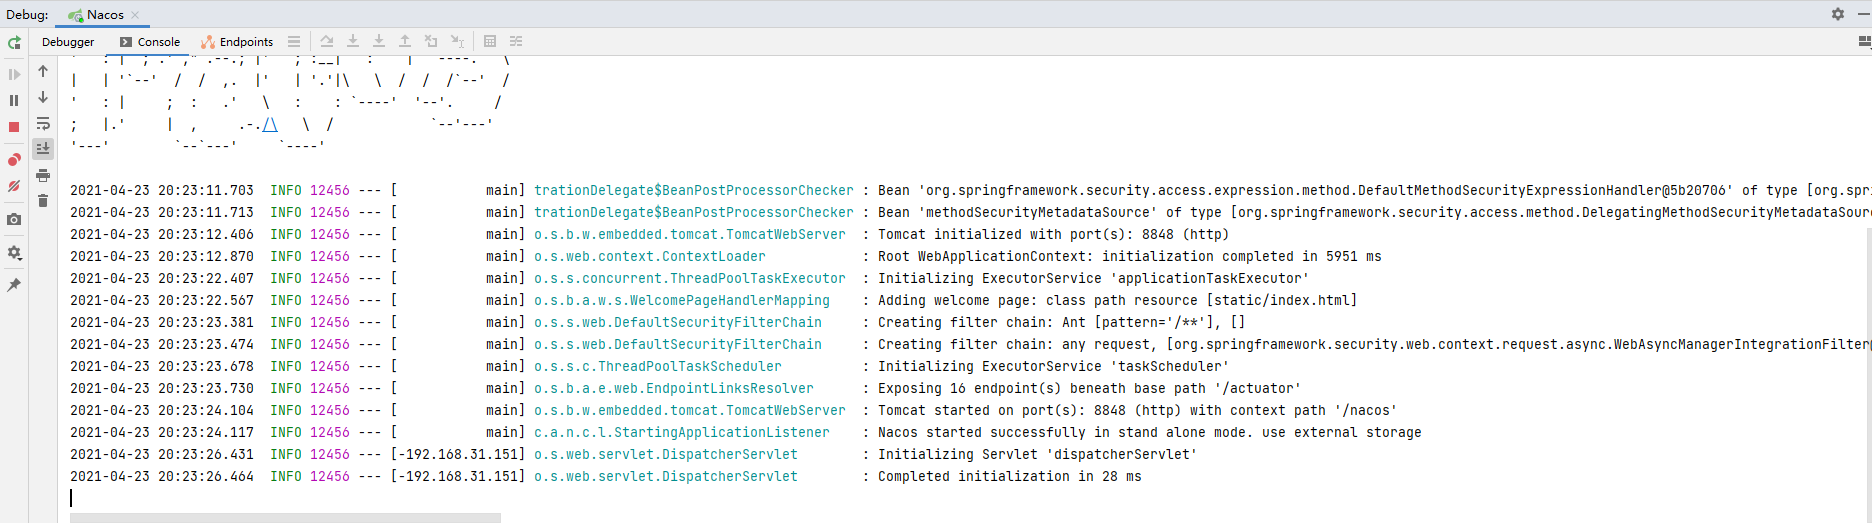The height and width of the screenshot is (523, 1872).
Task: Click the WelcomePageHandlerMapping logger name
Action: [x=682, y=300]
